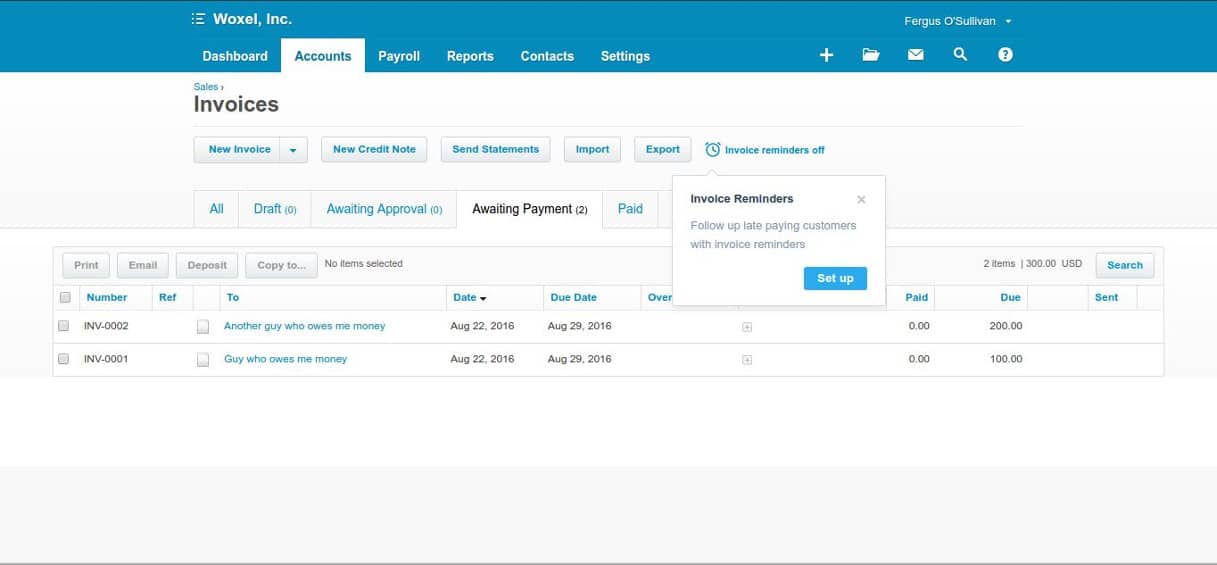
Task: Open the help question mark icon
Action: click(x=1005, y=55)
